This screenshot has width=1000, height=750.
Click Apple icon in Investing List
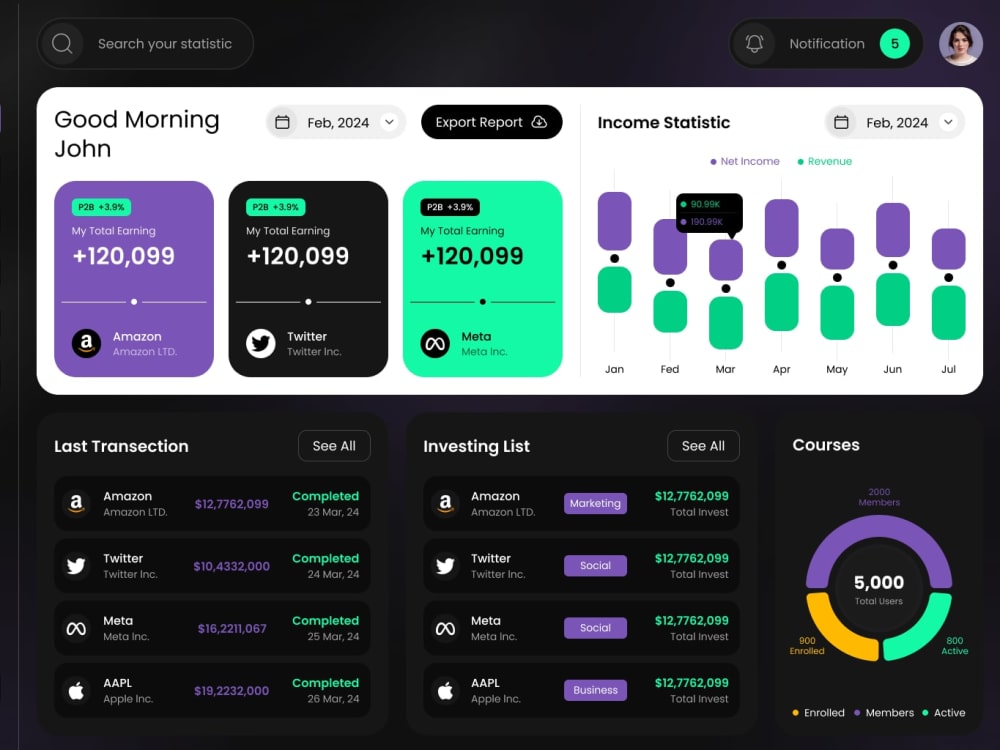445,690
